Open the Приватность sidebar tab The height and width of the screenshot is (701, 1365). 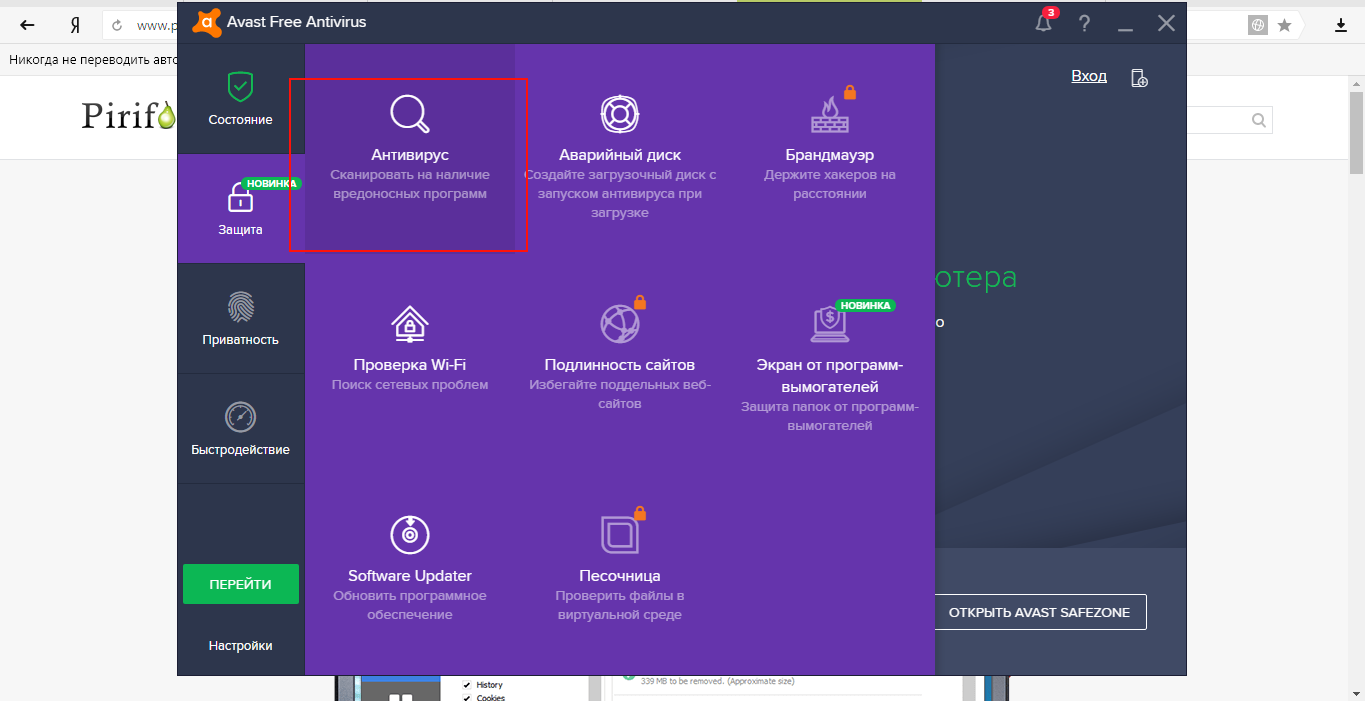[x=241, y=319]
